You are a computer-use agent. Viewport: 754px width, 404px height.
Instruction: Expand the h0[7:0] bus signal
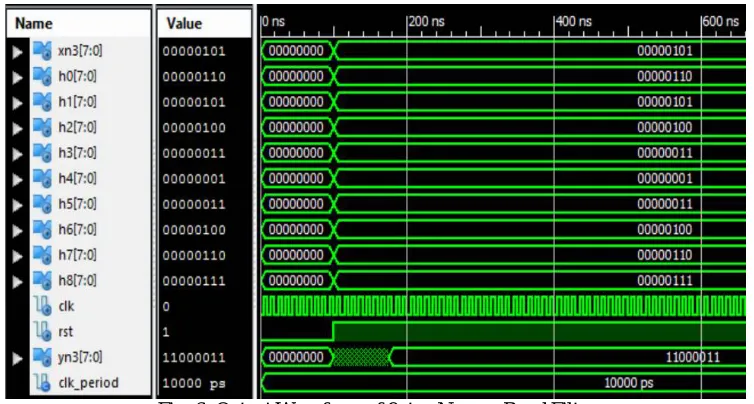point(17,77)
